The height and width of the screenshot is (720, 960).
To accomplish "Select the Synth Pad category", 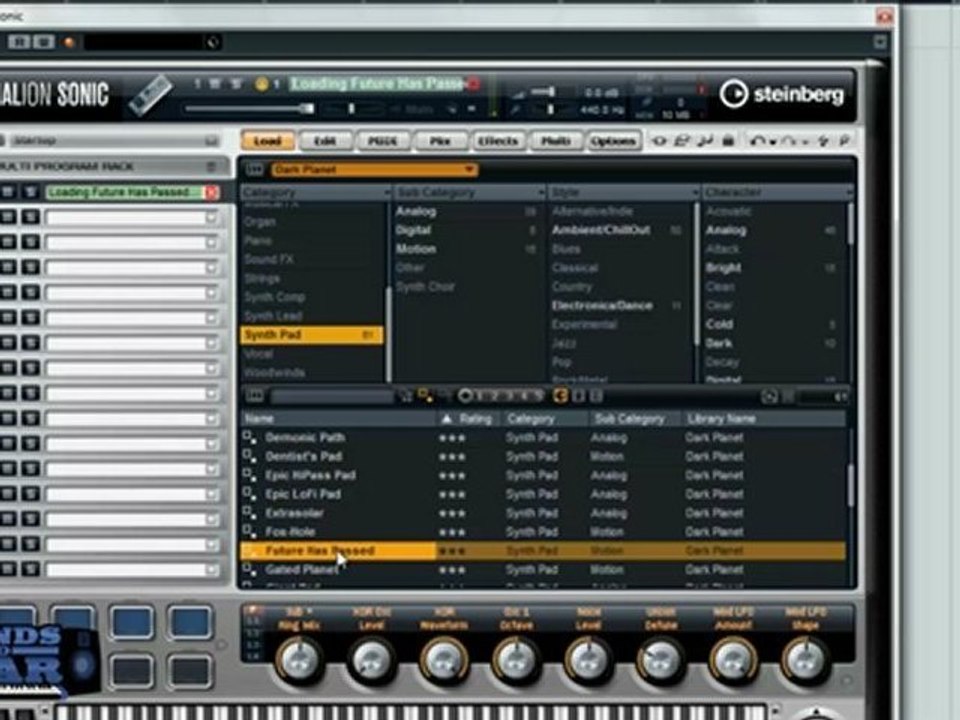I will tap(312, 335).
